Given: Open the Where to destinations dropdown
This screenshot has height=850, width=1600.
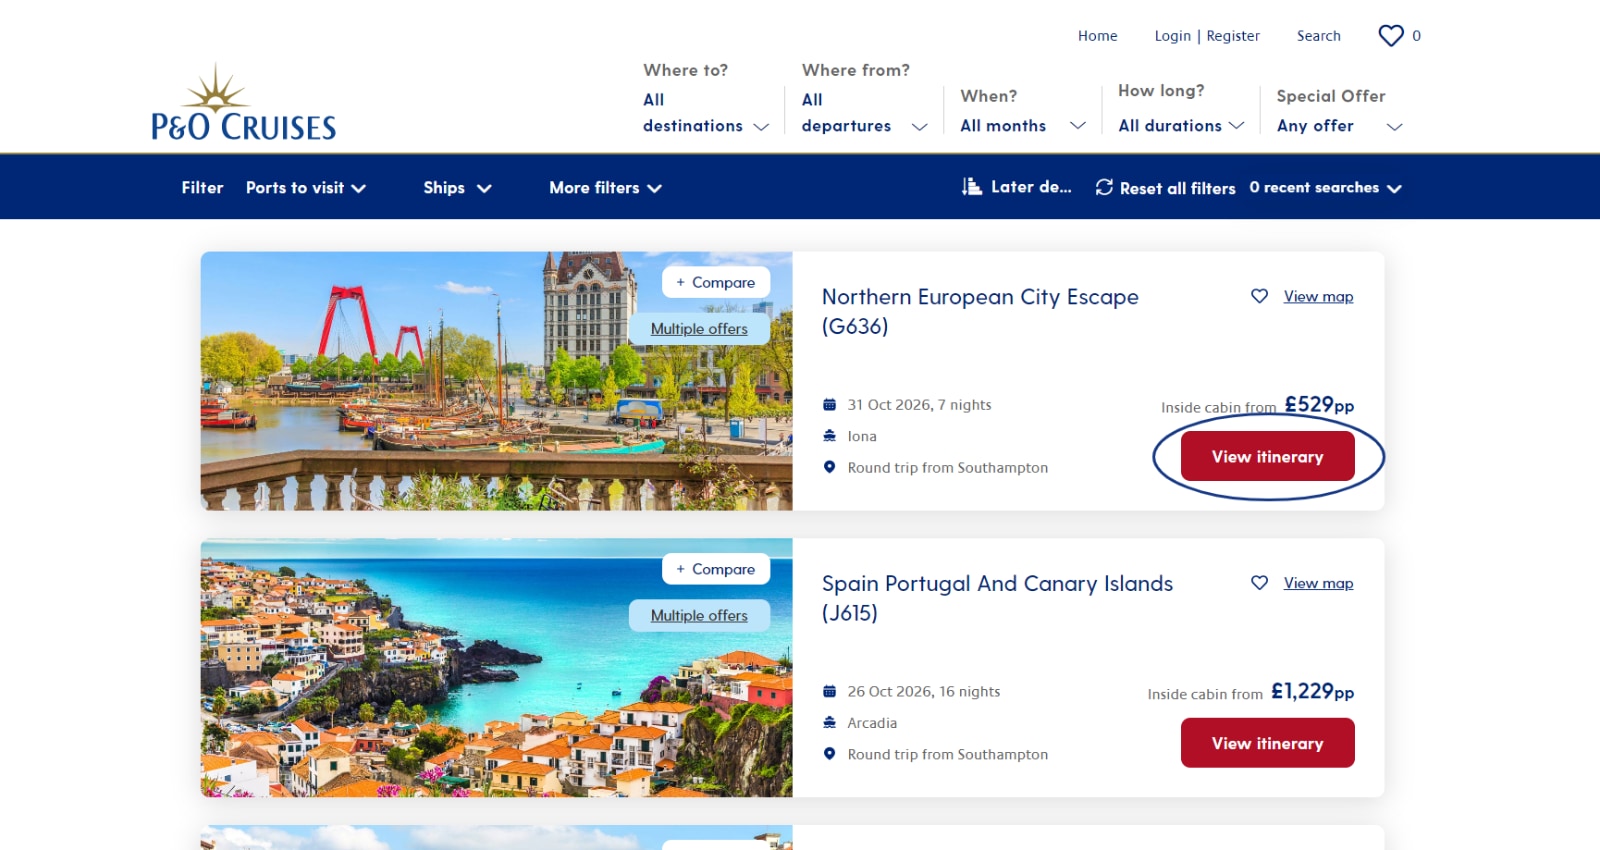Looking at the screenshot, I should [706, 113].
